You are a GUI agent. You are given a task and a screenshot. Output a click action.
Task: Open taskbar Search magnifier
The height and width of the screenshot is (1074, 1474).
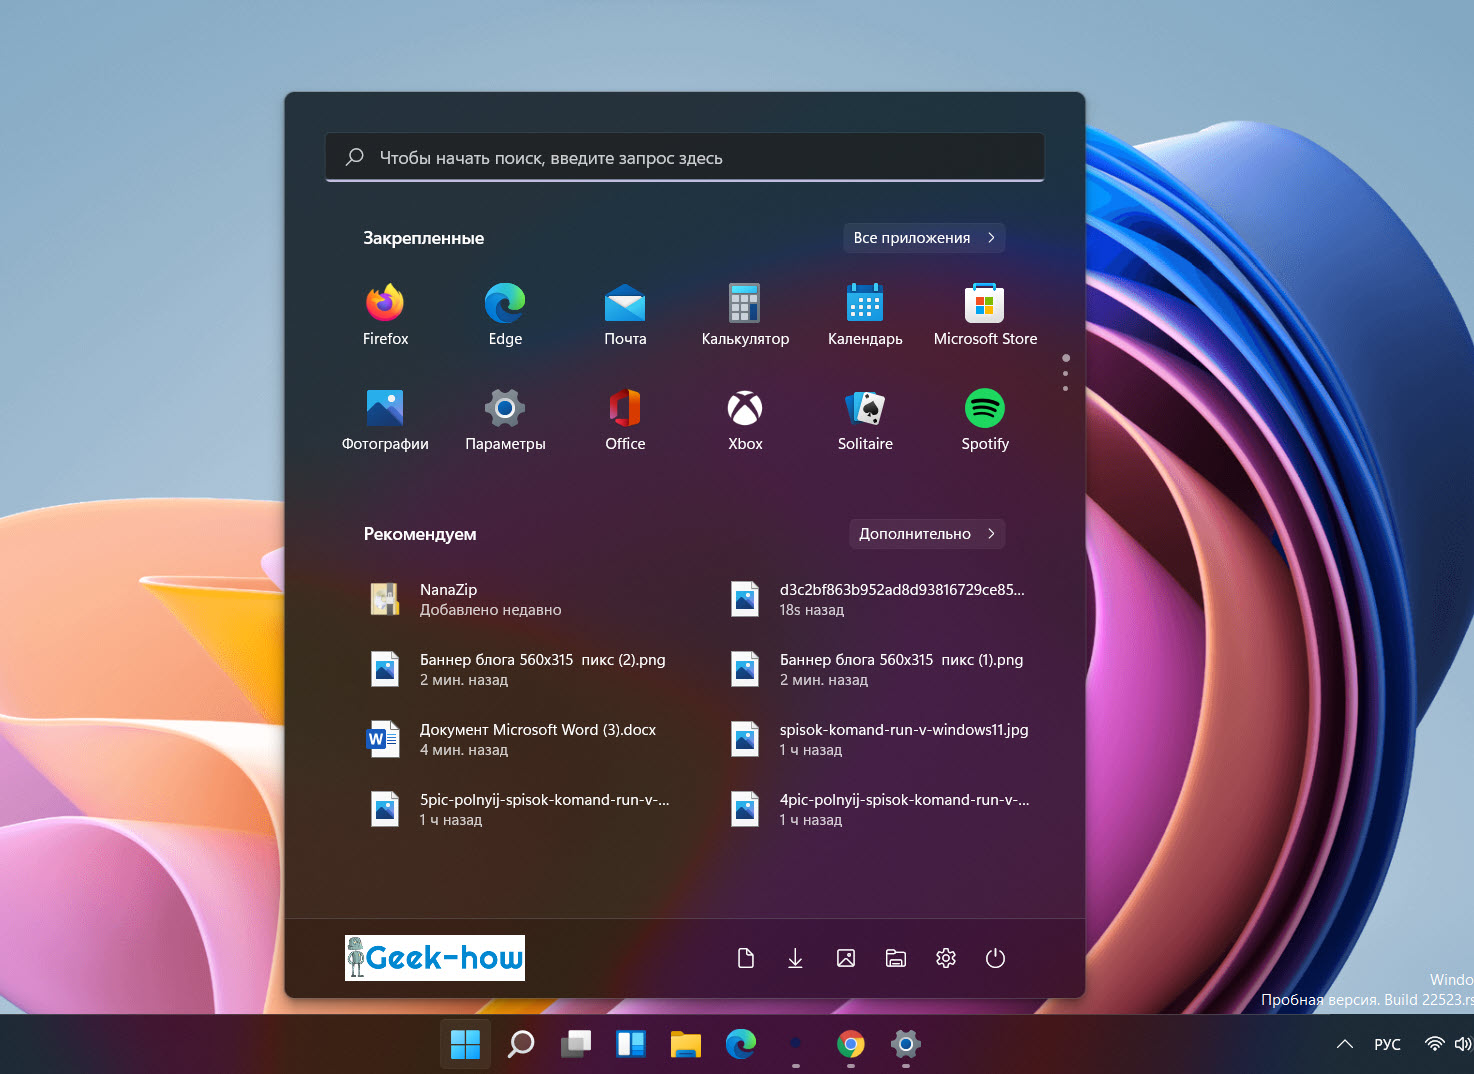(x=521, y=1044)
